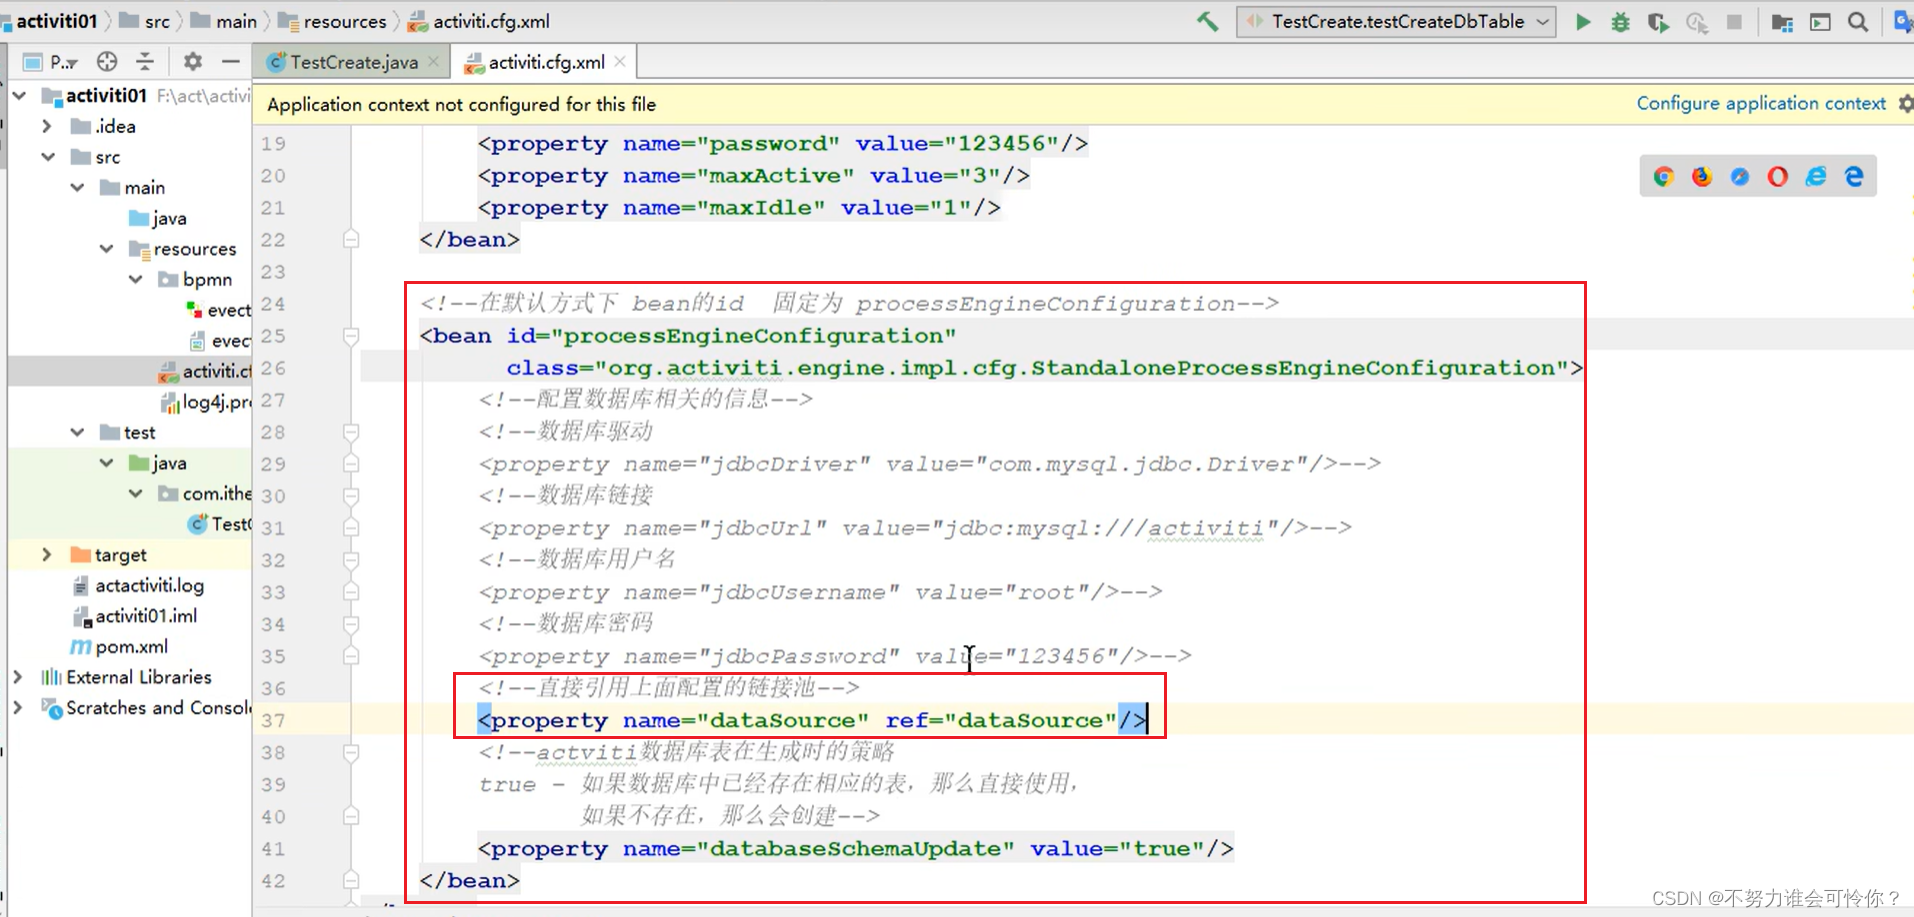Click the Configure application context link
1914x917 pixels.
click(1760, 103)
